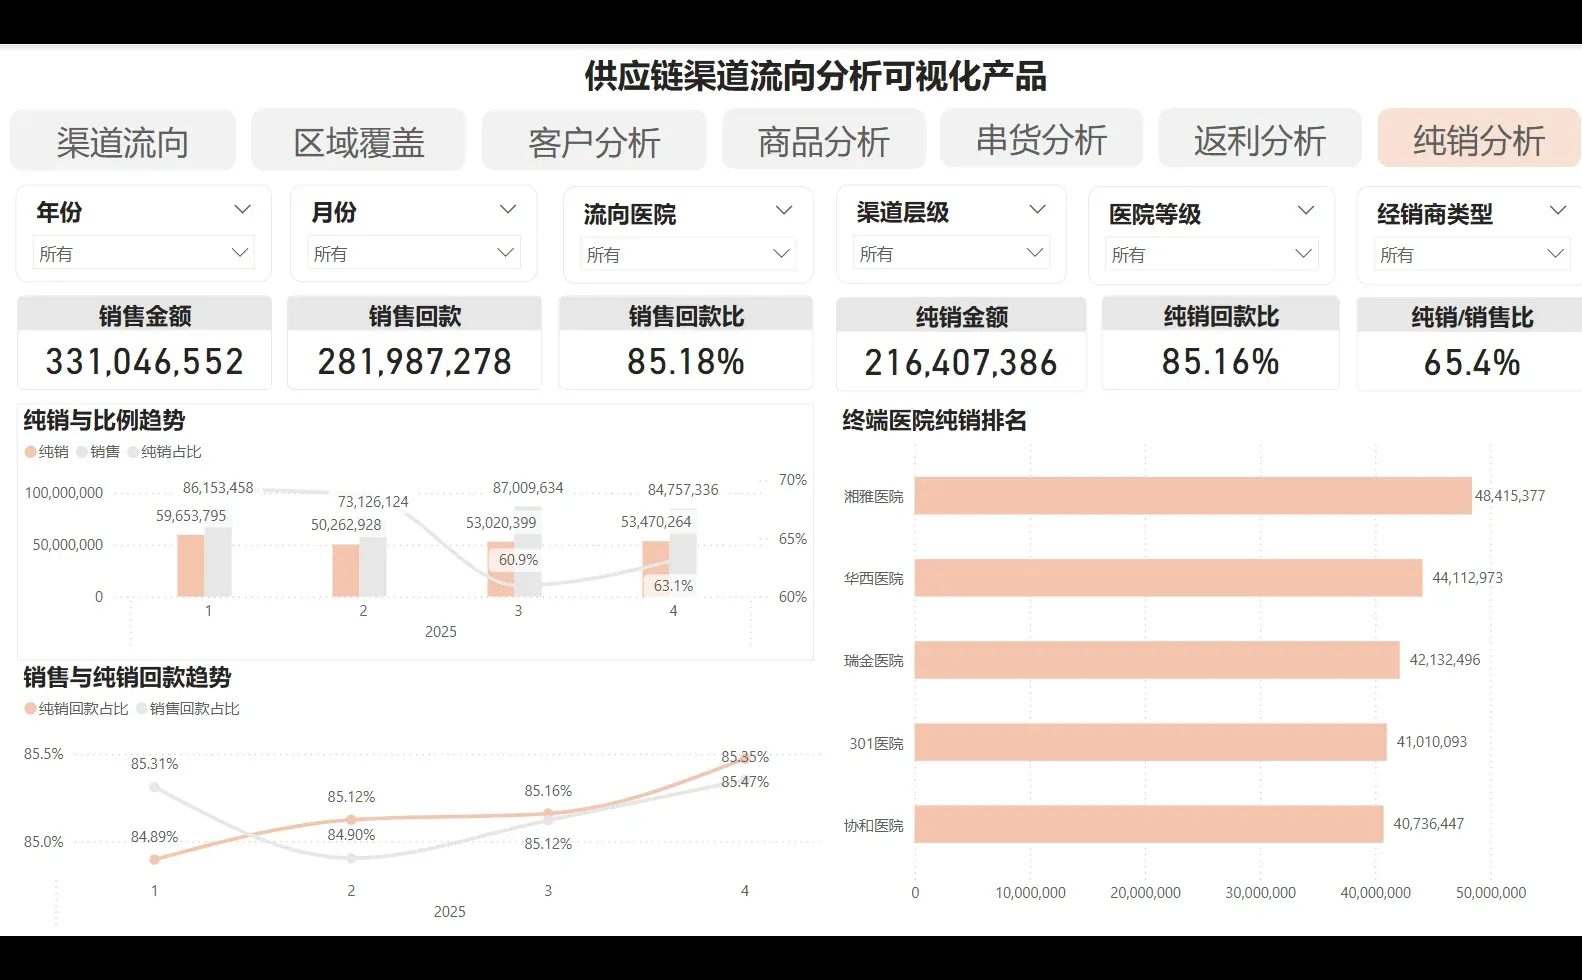Go to the 客户分析 tab
Screen dimensions: 1582x980
click(594, 141)
